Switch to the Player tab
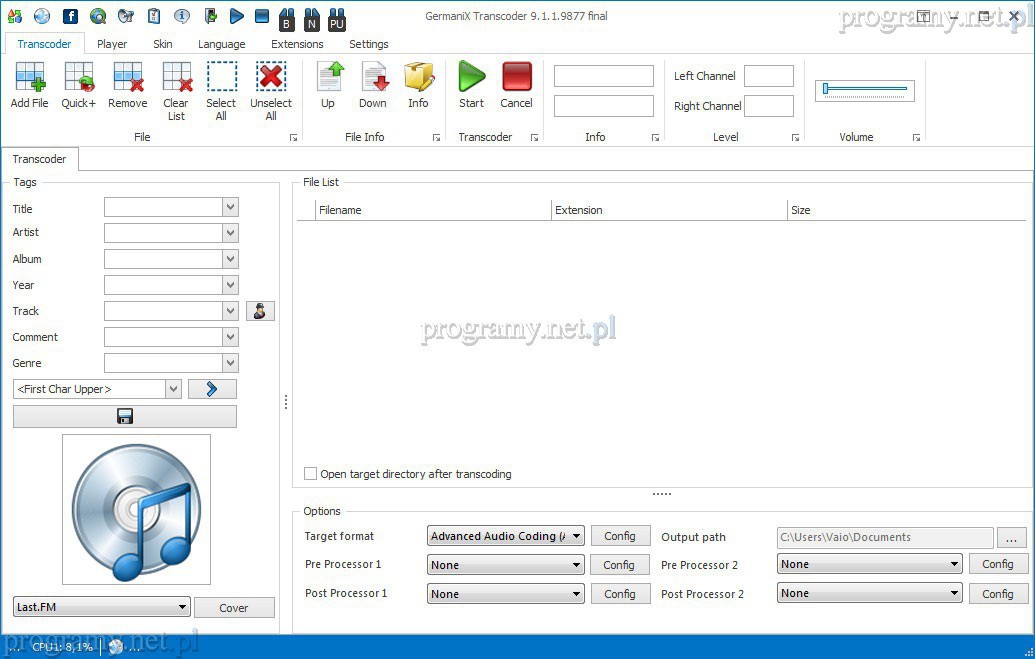Image resolution: width=1035 pixels, height=659 pixels. (x=112, y=44)
